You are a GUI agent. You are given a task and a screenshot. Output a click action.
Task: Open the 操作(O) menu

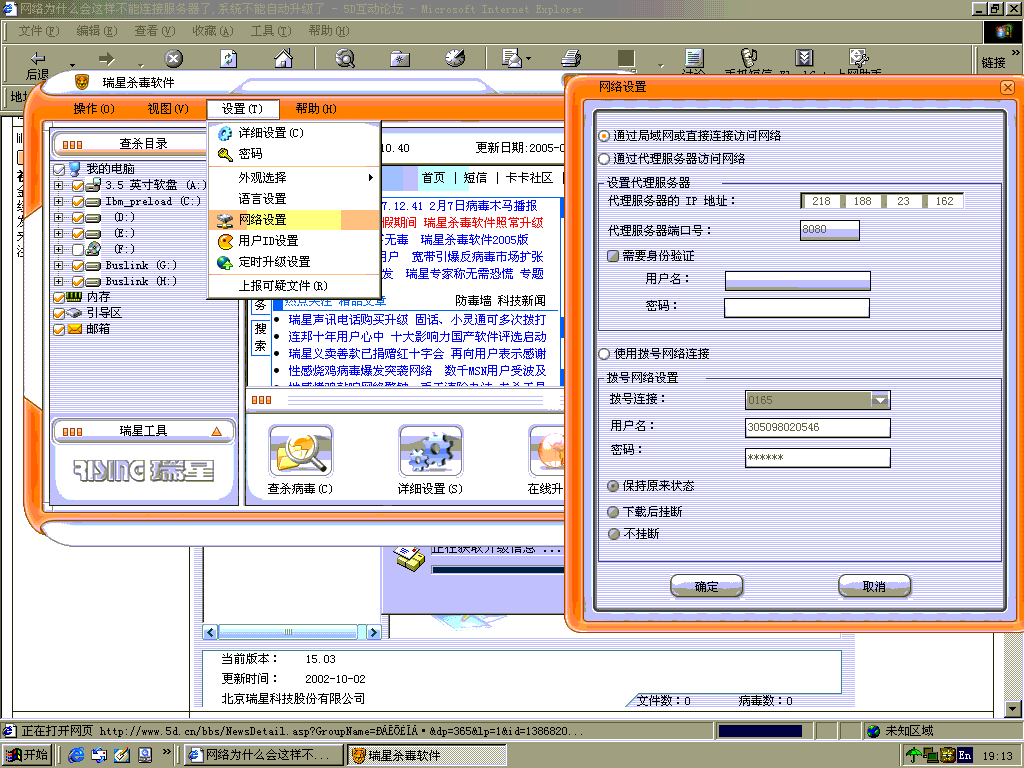[x=94, y=109]
